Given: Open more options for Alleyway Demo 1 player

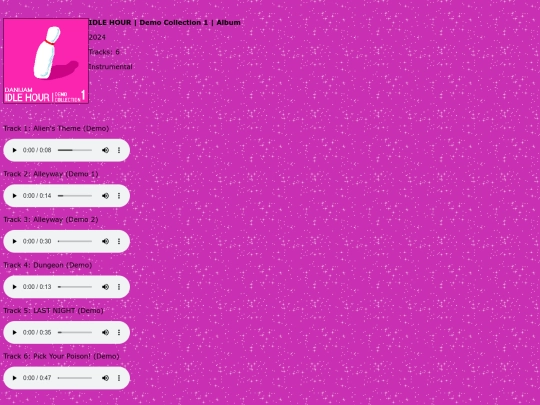Looking at the screenshot, I should [x=119, y=196].
